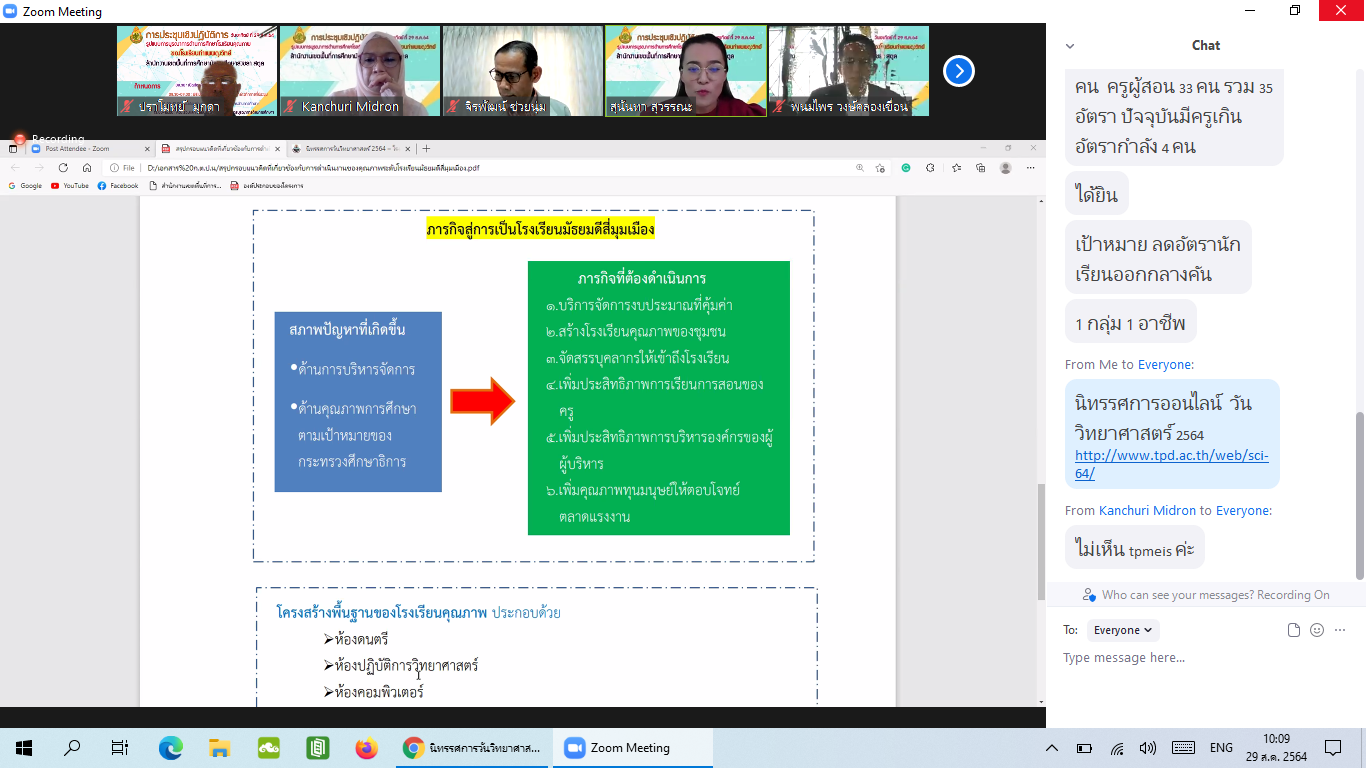
Task: Open File Explorer from taskbar
Action: pyautogui.click(x=220, y=748)
